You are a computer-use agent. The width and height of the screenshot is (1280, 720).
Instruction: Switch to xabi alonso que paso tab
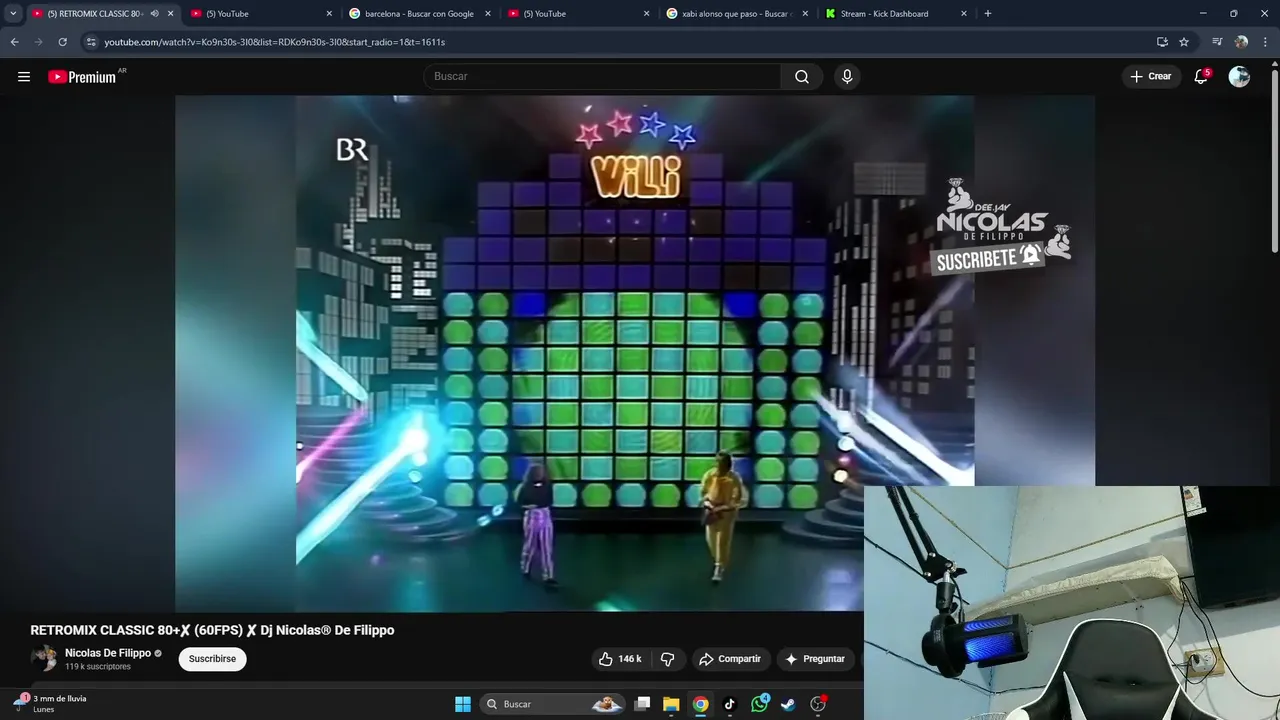point(735,14)
